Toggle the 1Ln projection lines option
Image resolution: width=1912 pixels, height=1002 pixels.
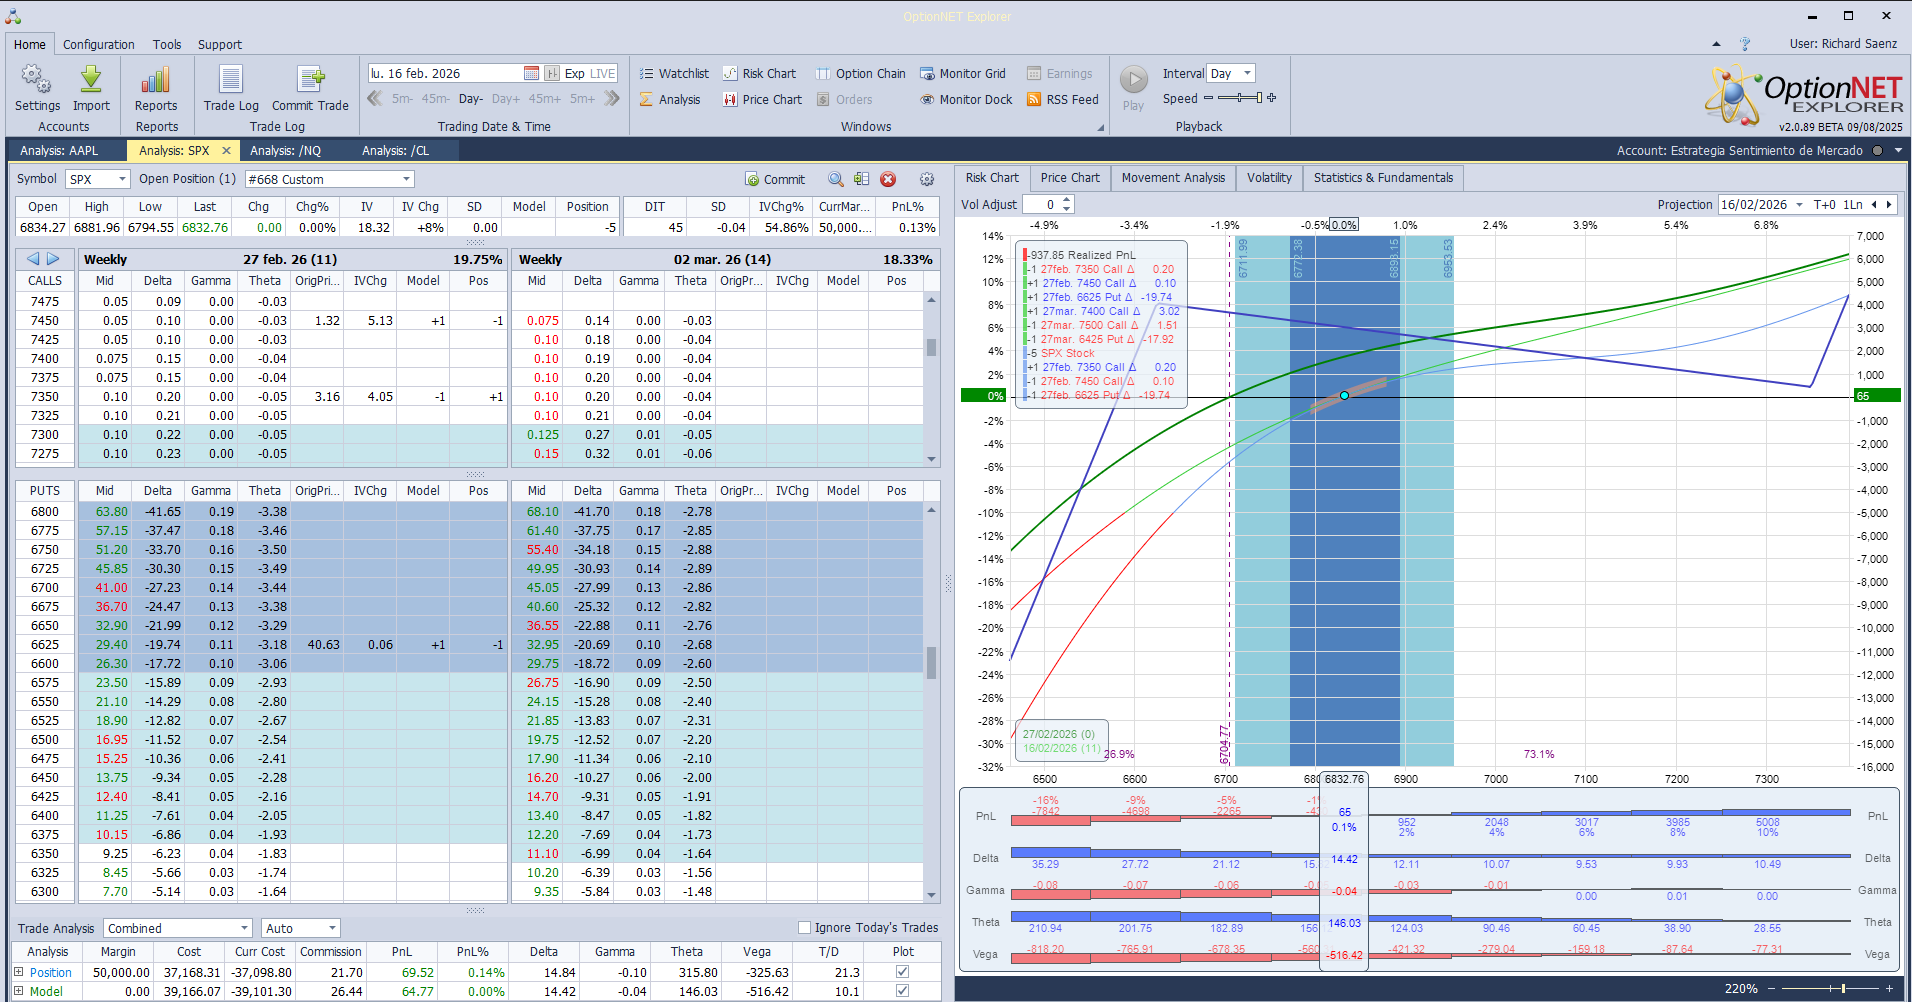[1853, 204]
